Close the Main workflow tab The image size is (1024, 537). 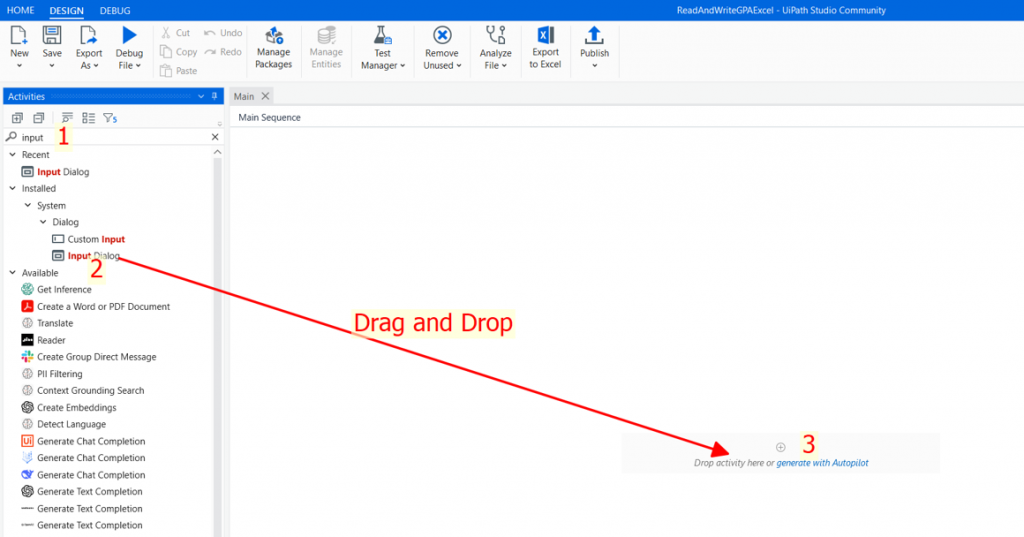pos(265,96)
